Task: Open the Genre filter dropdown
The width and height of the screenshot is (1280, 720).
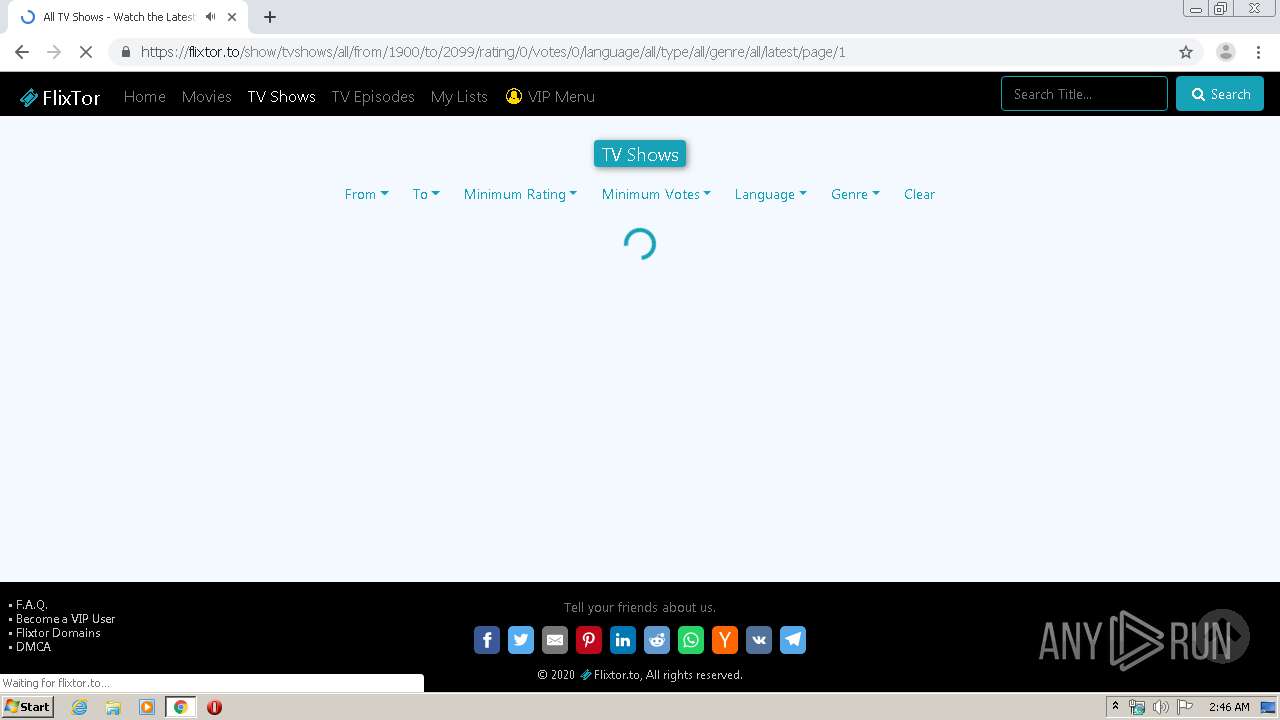Action: (855, 194)
